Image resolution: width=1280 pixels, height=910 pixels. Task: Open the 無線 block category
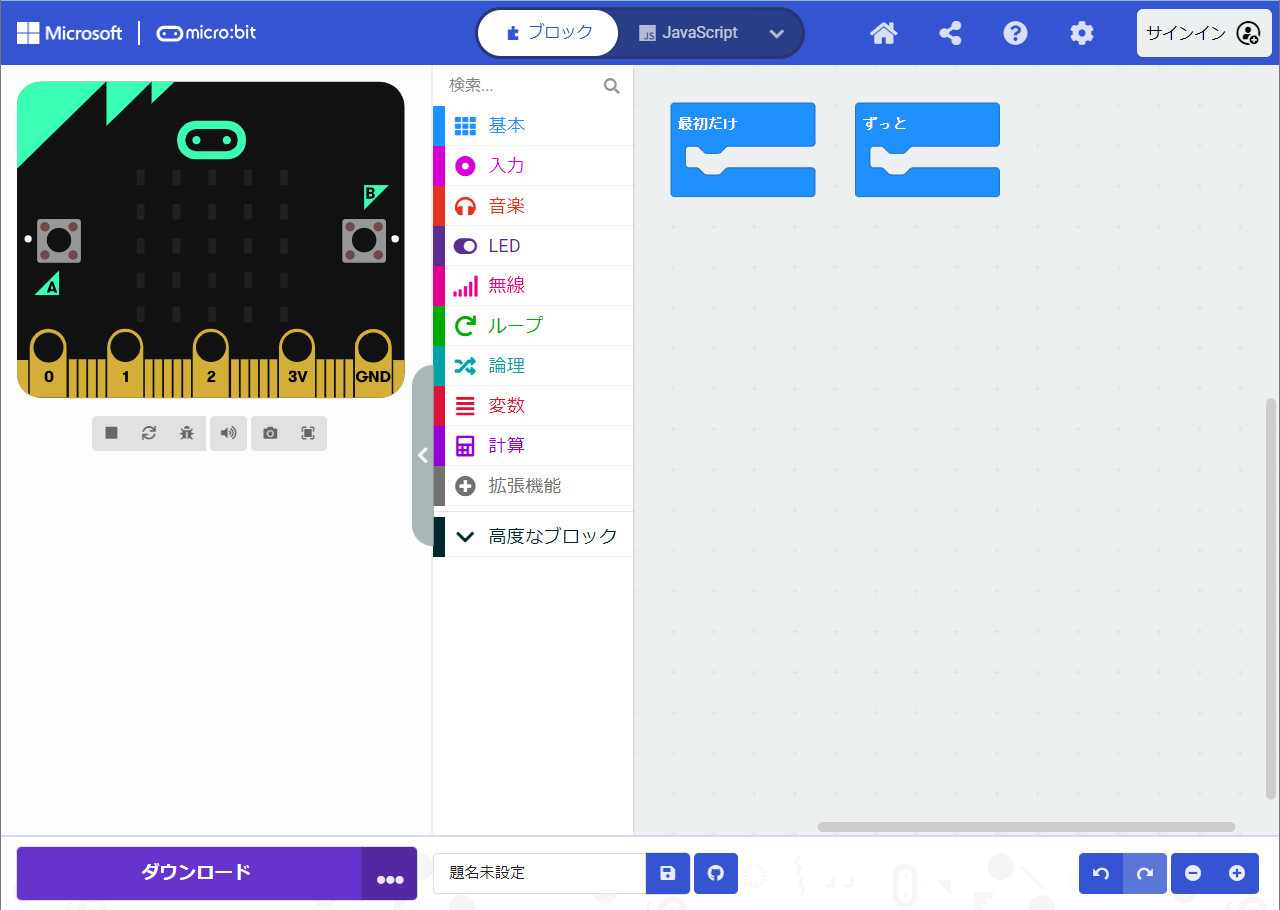click(533, 286)
